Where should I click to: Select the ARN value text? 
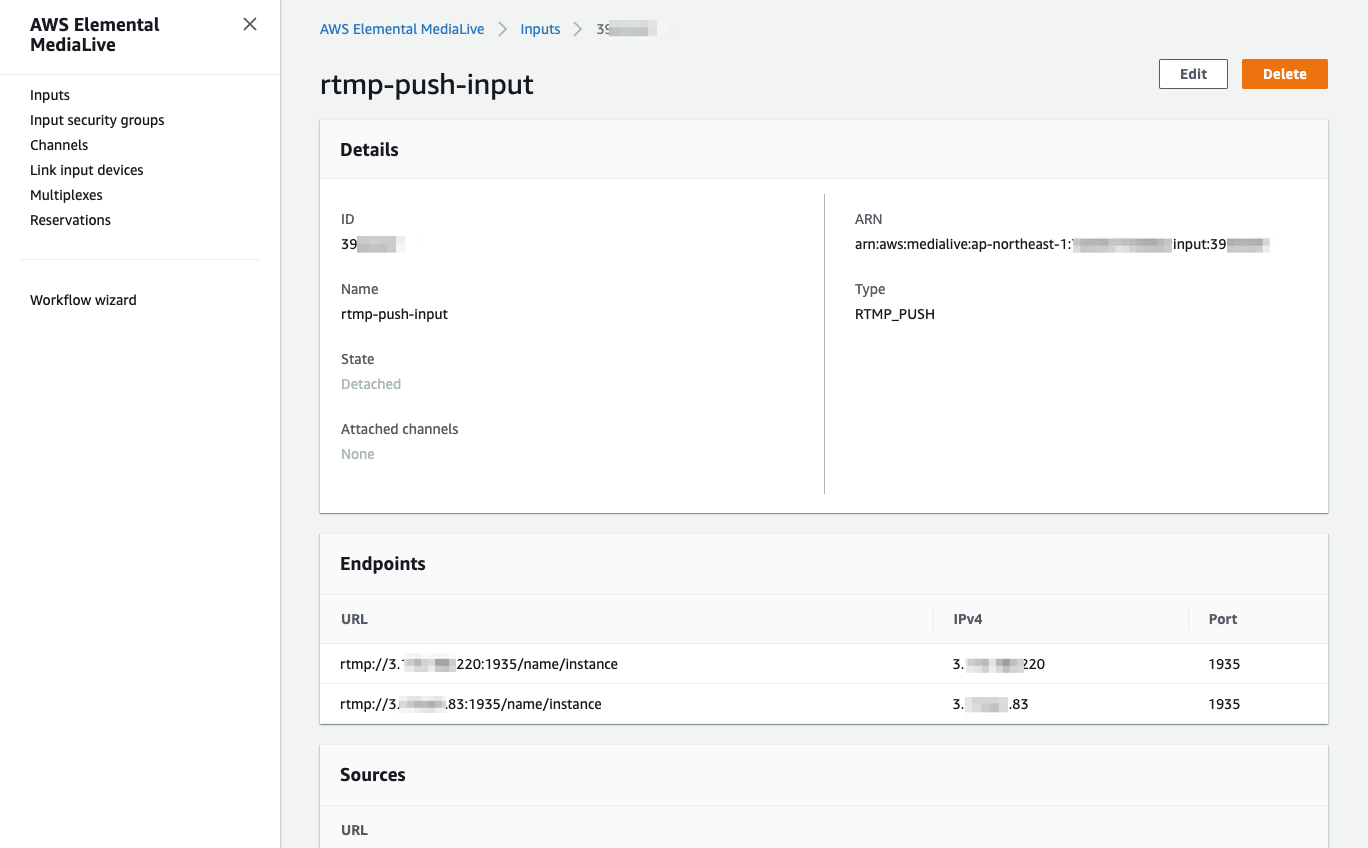[1062, 244]
